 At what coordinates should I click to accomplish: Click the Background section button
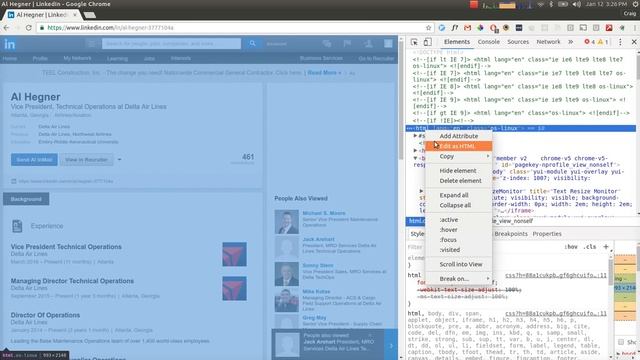coord(26,199)
